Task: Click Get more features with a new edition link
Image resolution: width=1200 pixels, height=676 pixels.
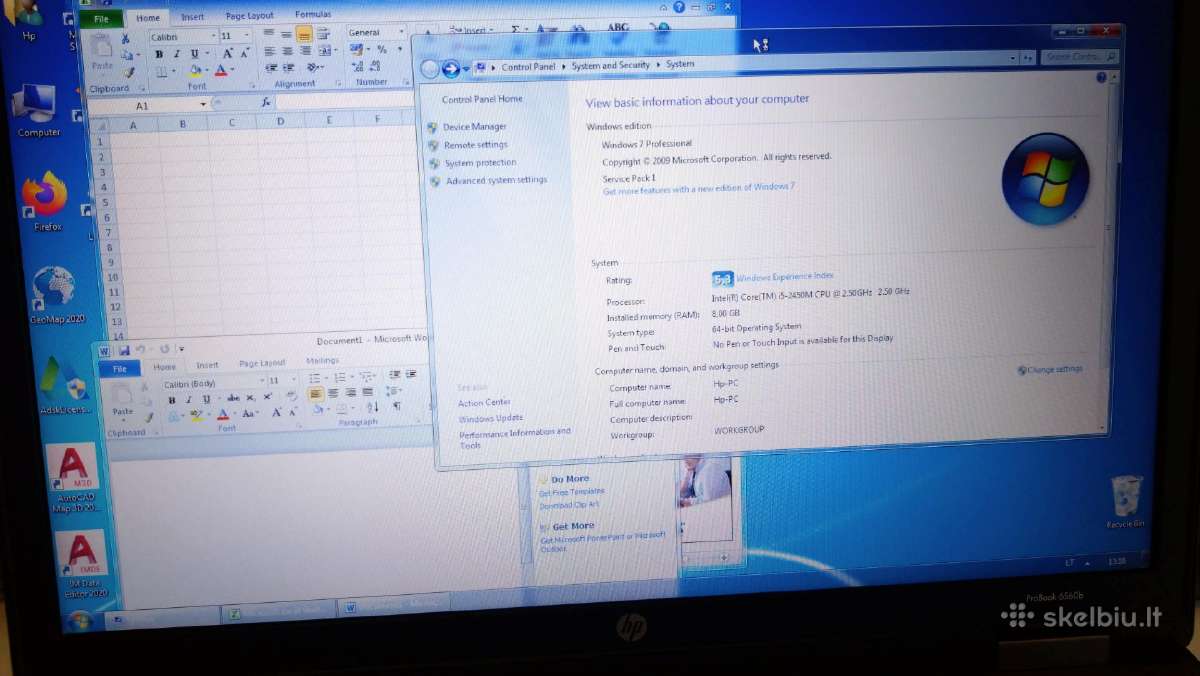Action: [x=699, y=188]
